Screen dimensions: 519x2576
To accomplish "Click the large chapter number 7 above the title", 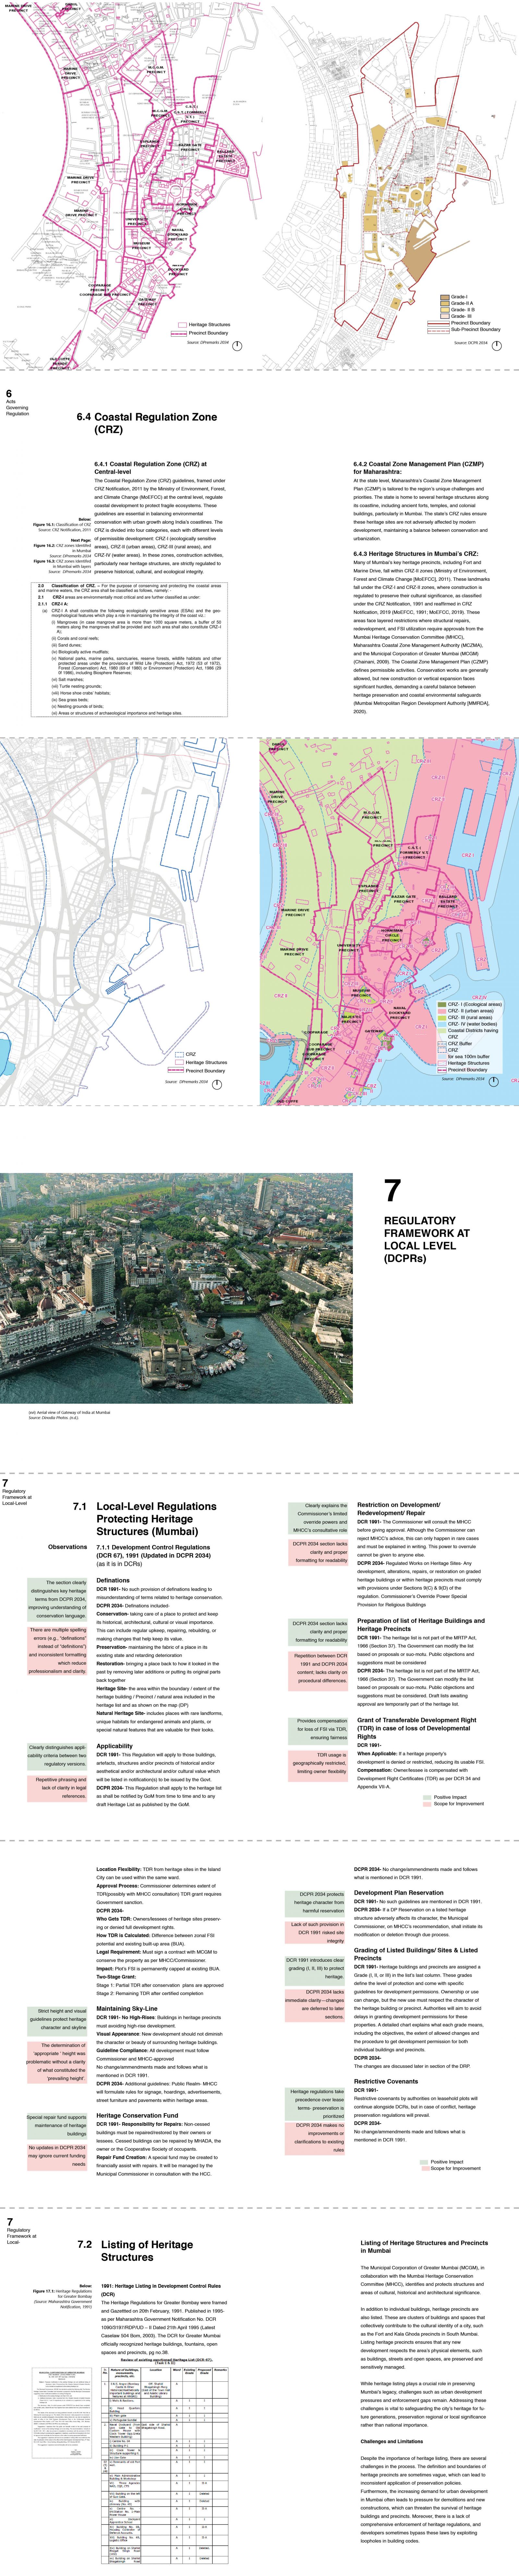I will (393, 1190).
